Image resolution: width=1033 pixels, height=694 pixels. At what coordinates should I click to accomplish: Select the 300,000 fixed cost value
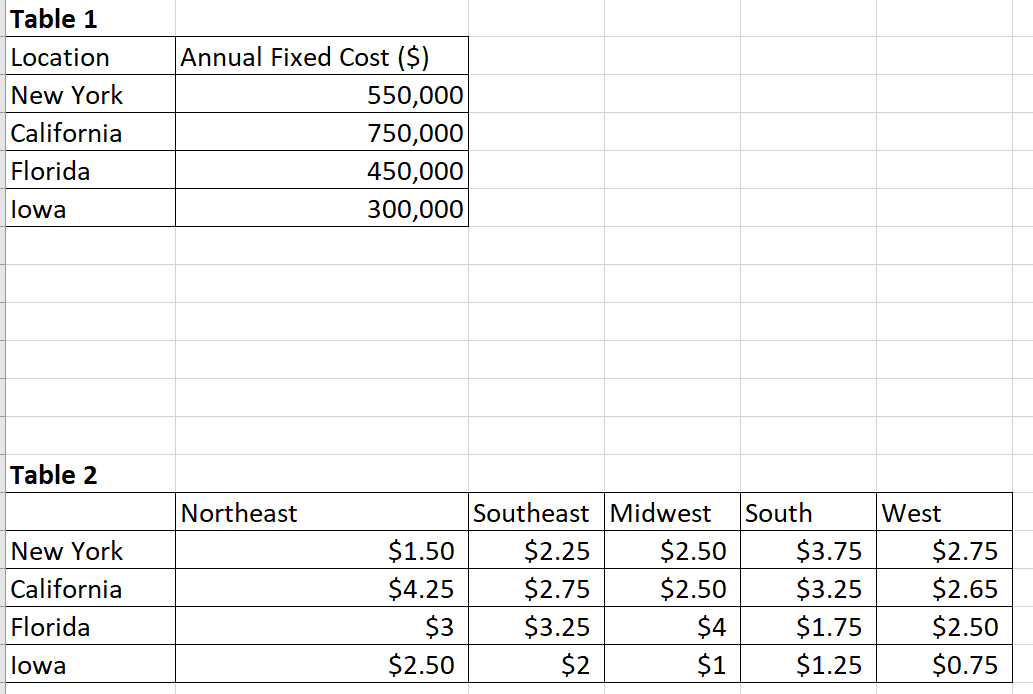click(321, 208)
